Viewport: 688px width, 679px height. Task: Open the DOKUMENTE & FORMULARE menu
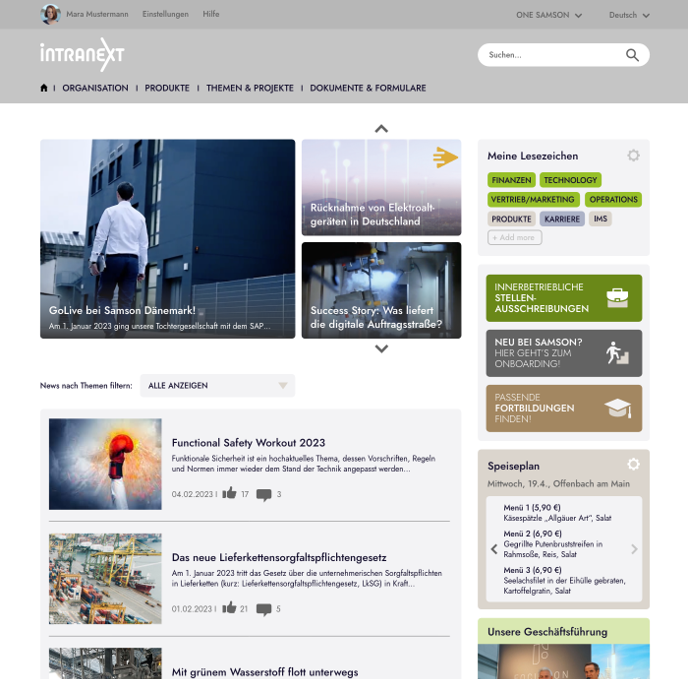point(368,88)
